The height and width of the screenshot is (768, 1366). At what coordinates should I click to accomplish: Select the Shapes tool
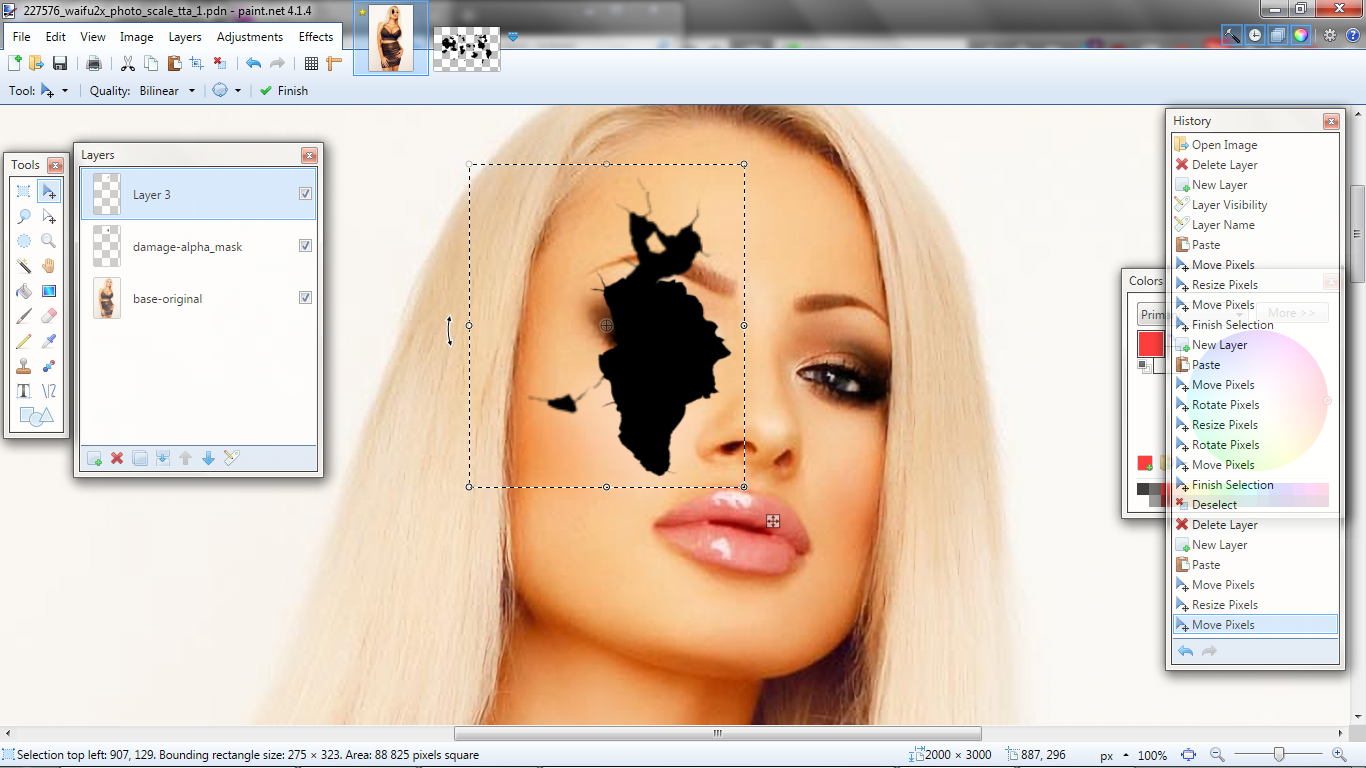click(36, 417)
